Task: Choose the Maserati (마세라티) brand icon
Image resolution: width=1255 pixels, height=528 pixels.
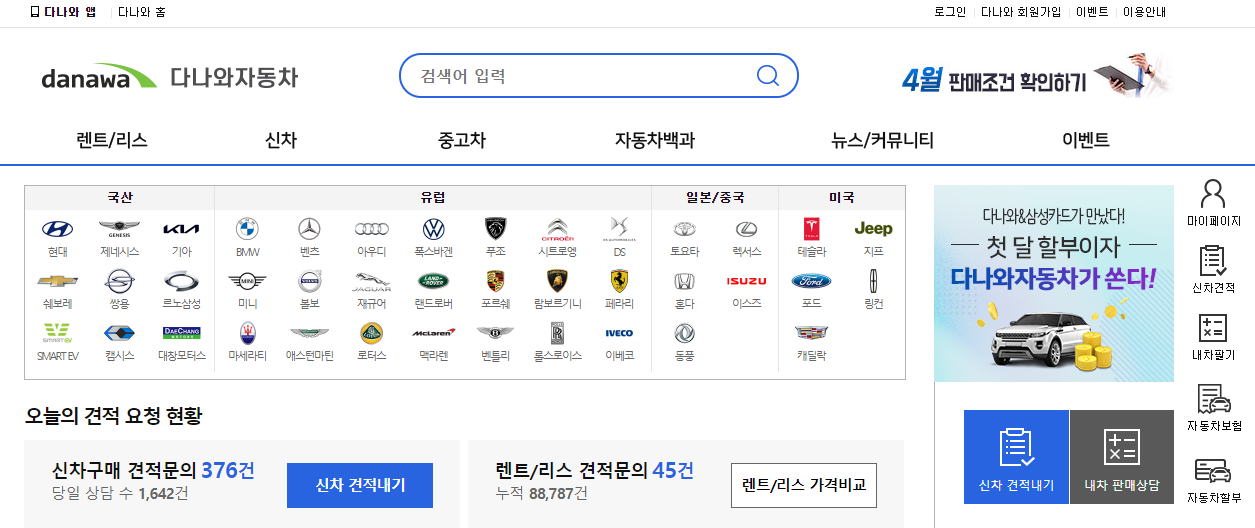Action: click(248, 333)
